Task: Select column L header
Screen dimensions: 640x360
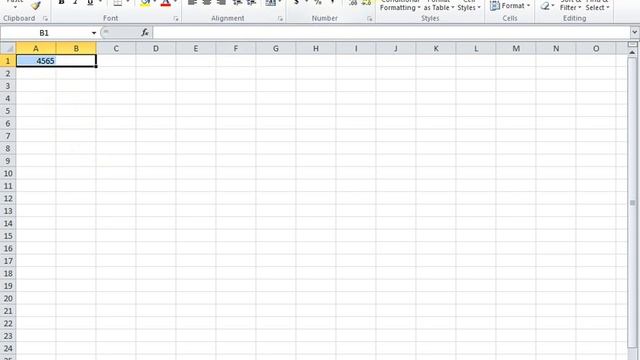Action: coord(476,49)
